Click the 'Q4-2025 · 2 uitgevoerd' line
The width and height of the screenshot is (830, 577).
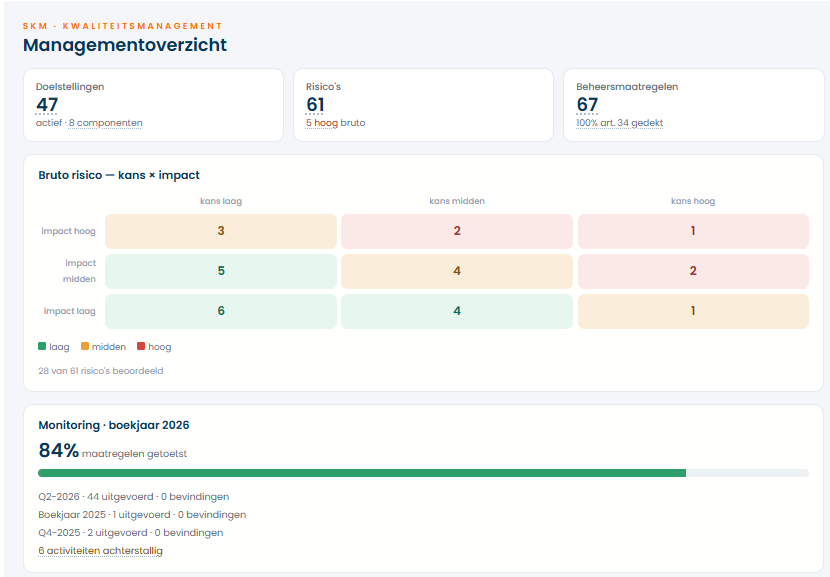(x=130, y=533)
